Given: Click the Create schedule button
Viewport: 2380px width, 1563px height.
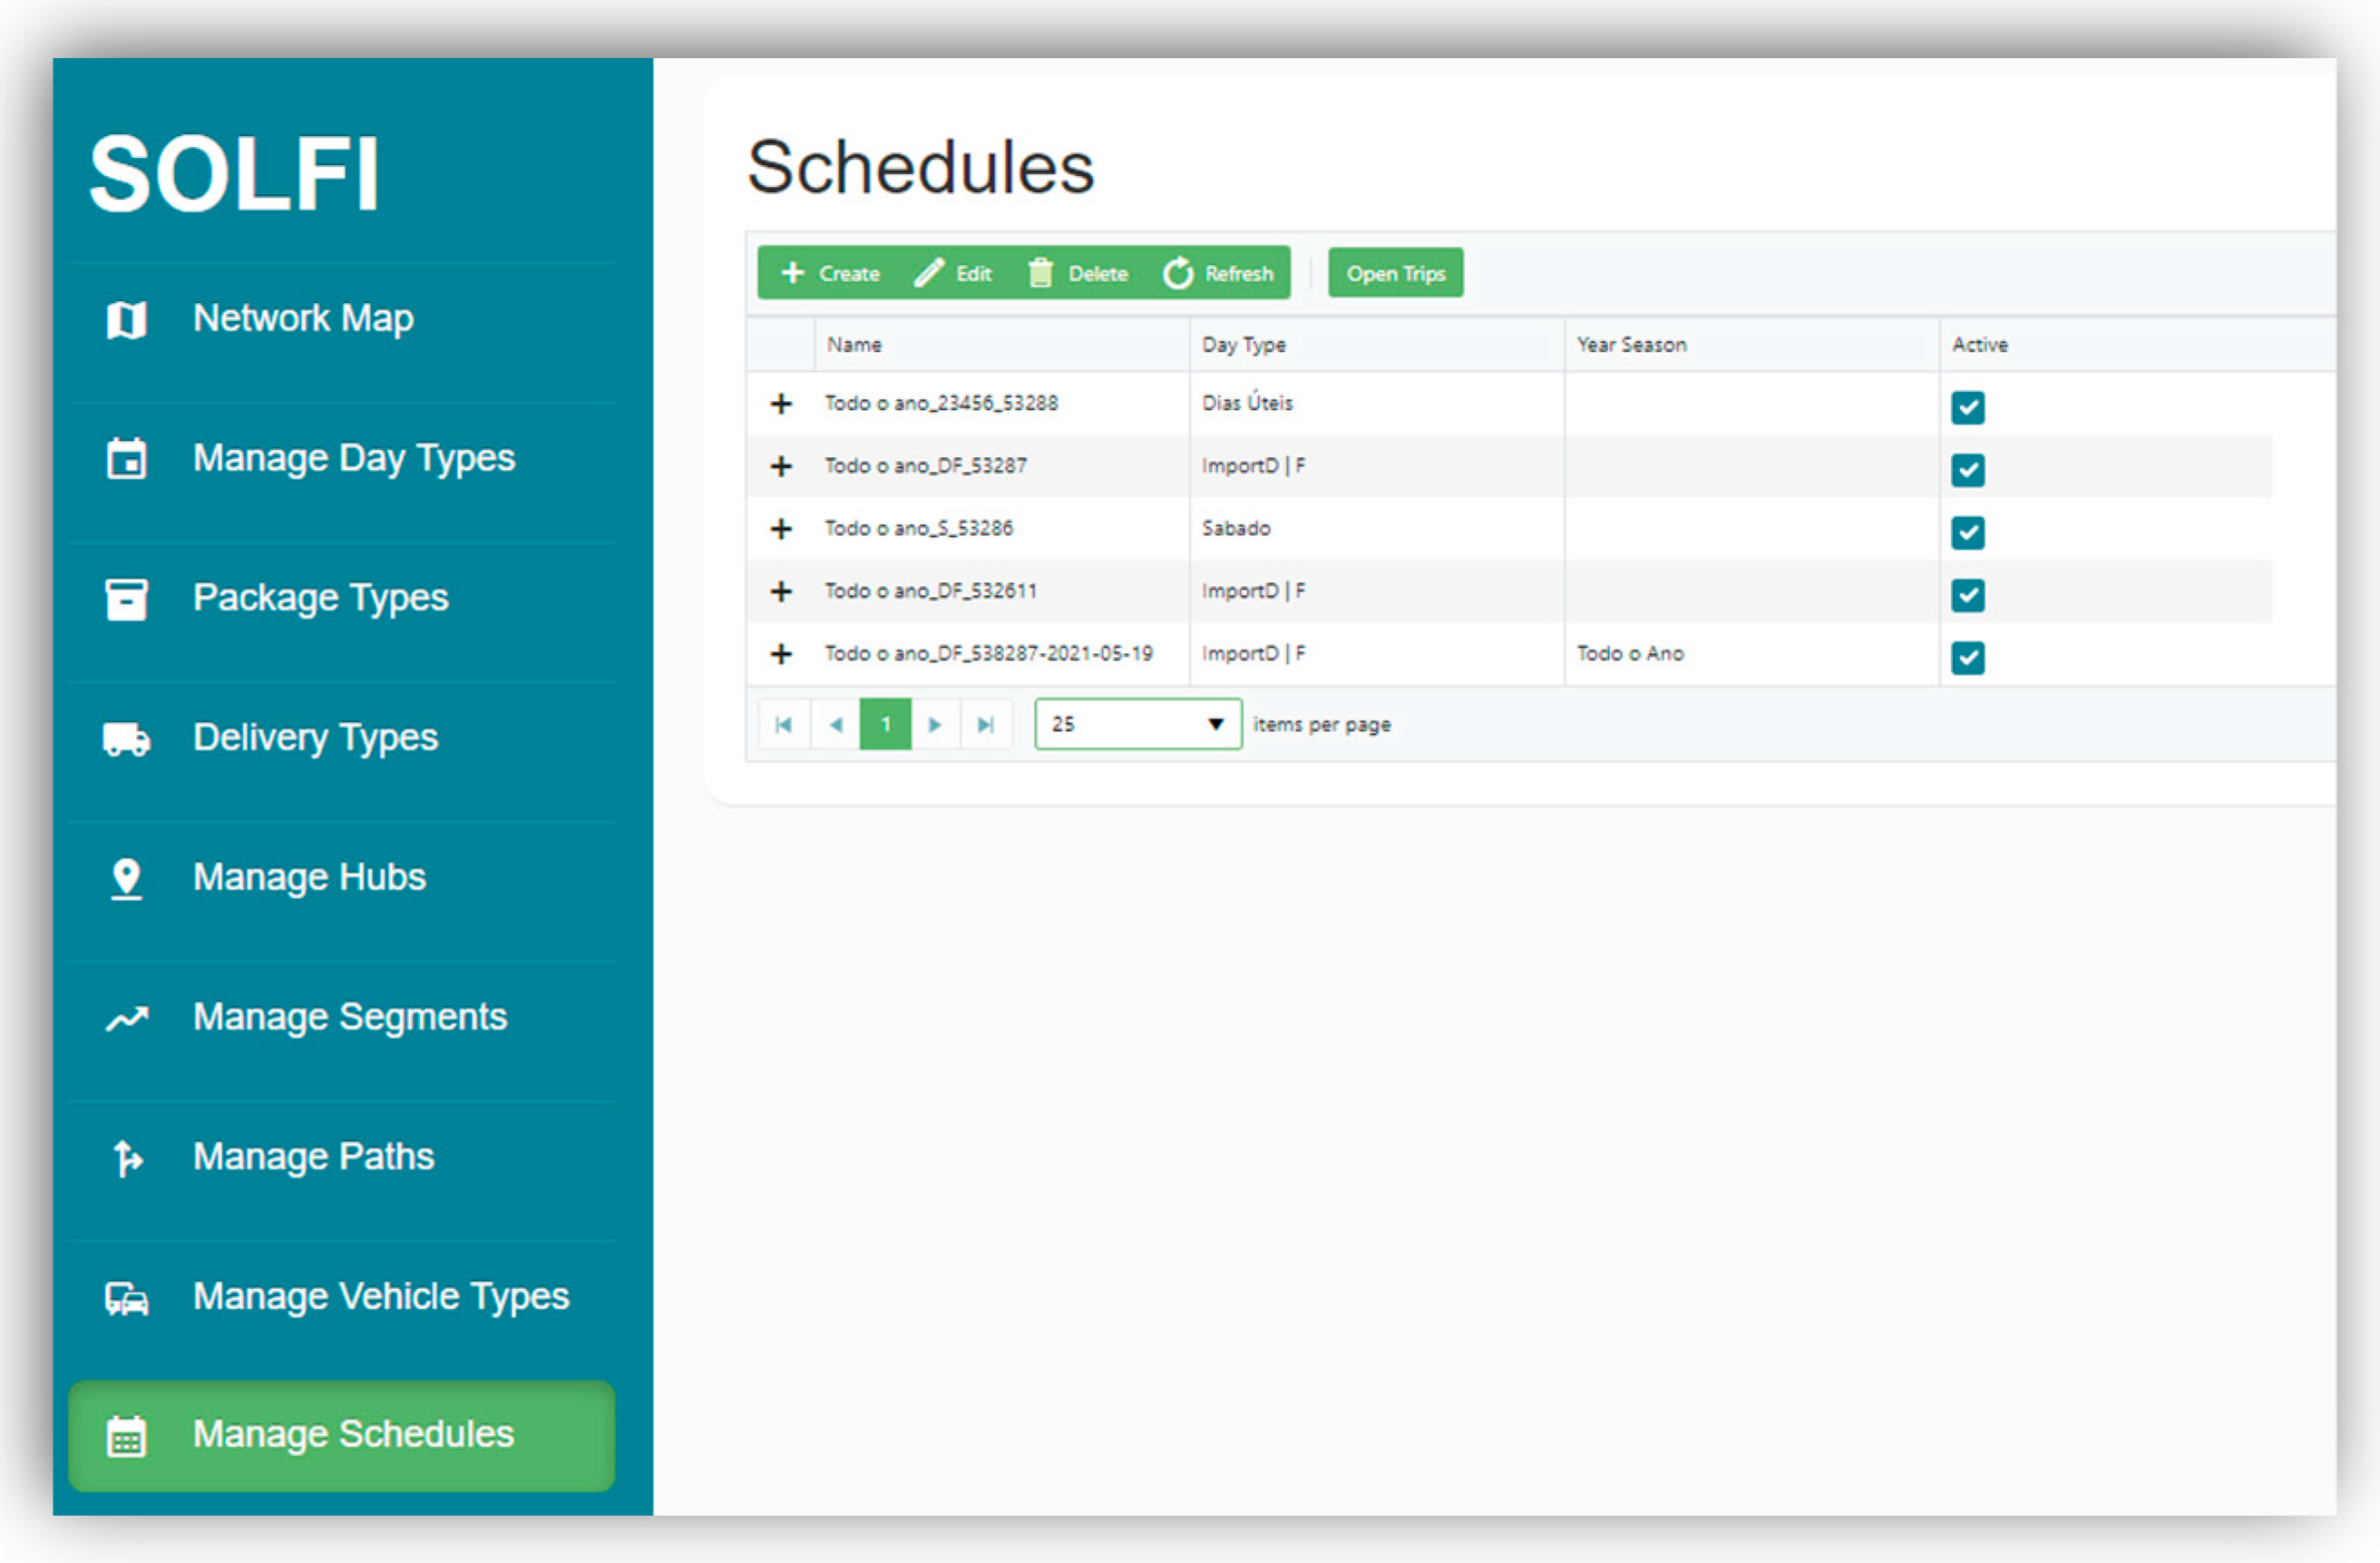Looking at the screenshot, I should coord(830,273).
